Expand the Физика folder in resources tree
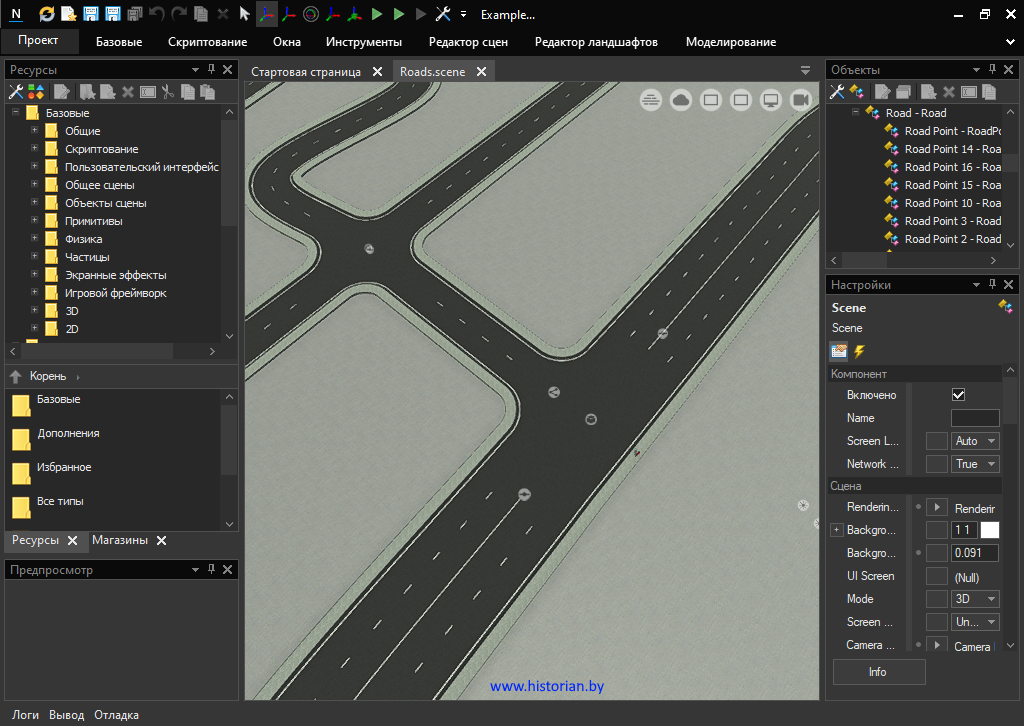The image size is (1024, 726). pos(35,239)
